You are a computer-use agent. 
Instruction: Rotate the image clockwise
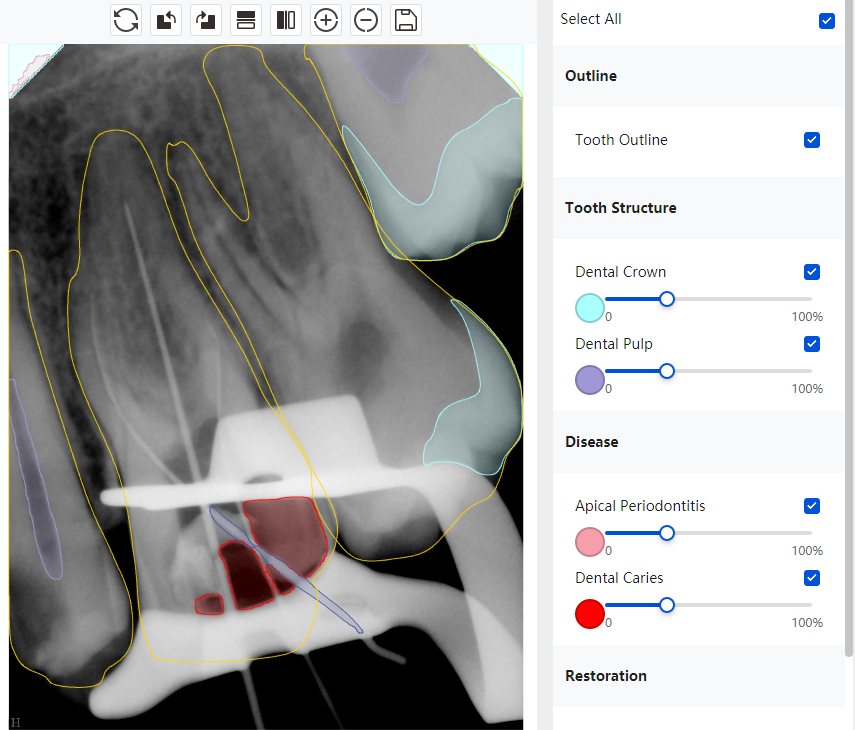(x=206, y=21)
